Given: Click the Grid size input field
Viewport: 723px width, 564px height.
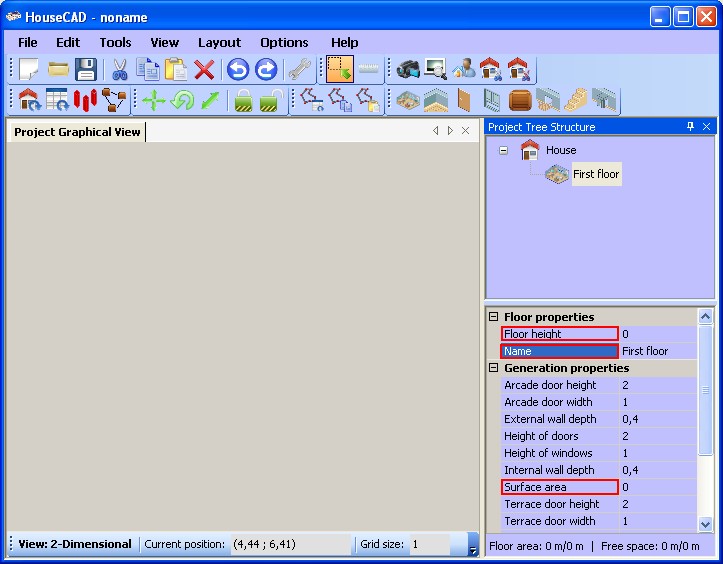Looking at the screenshot, I should [429, 544].
